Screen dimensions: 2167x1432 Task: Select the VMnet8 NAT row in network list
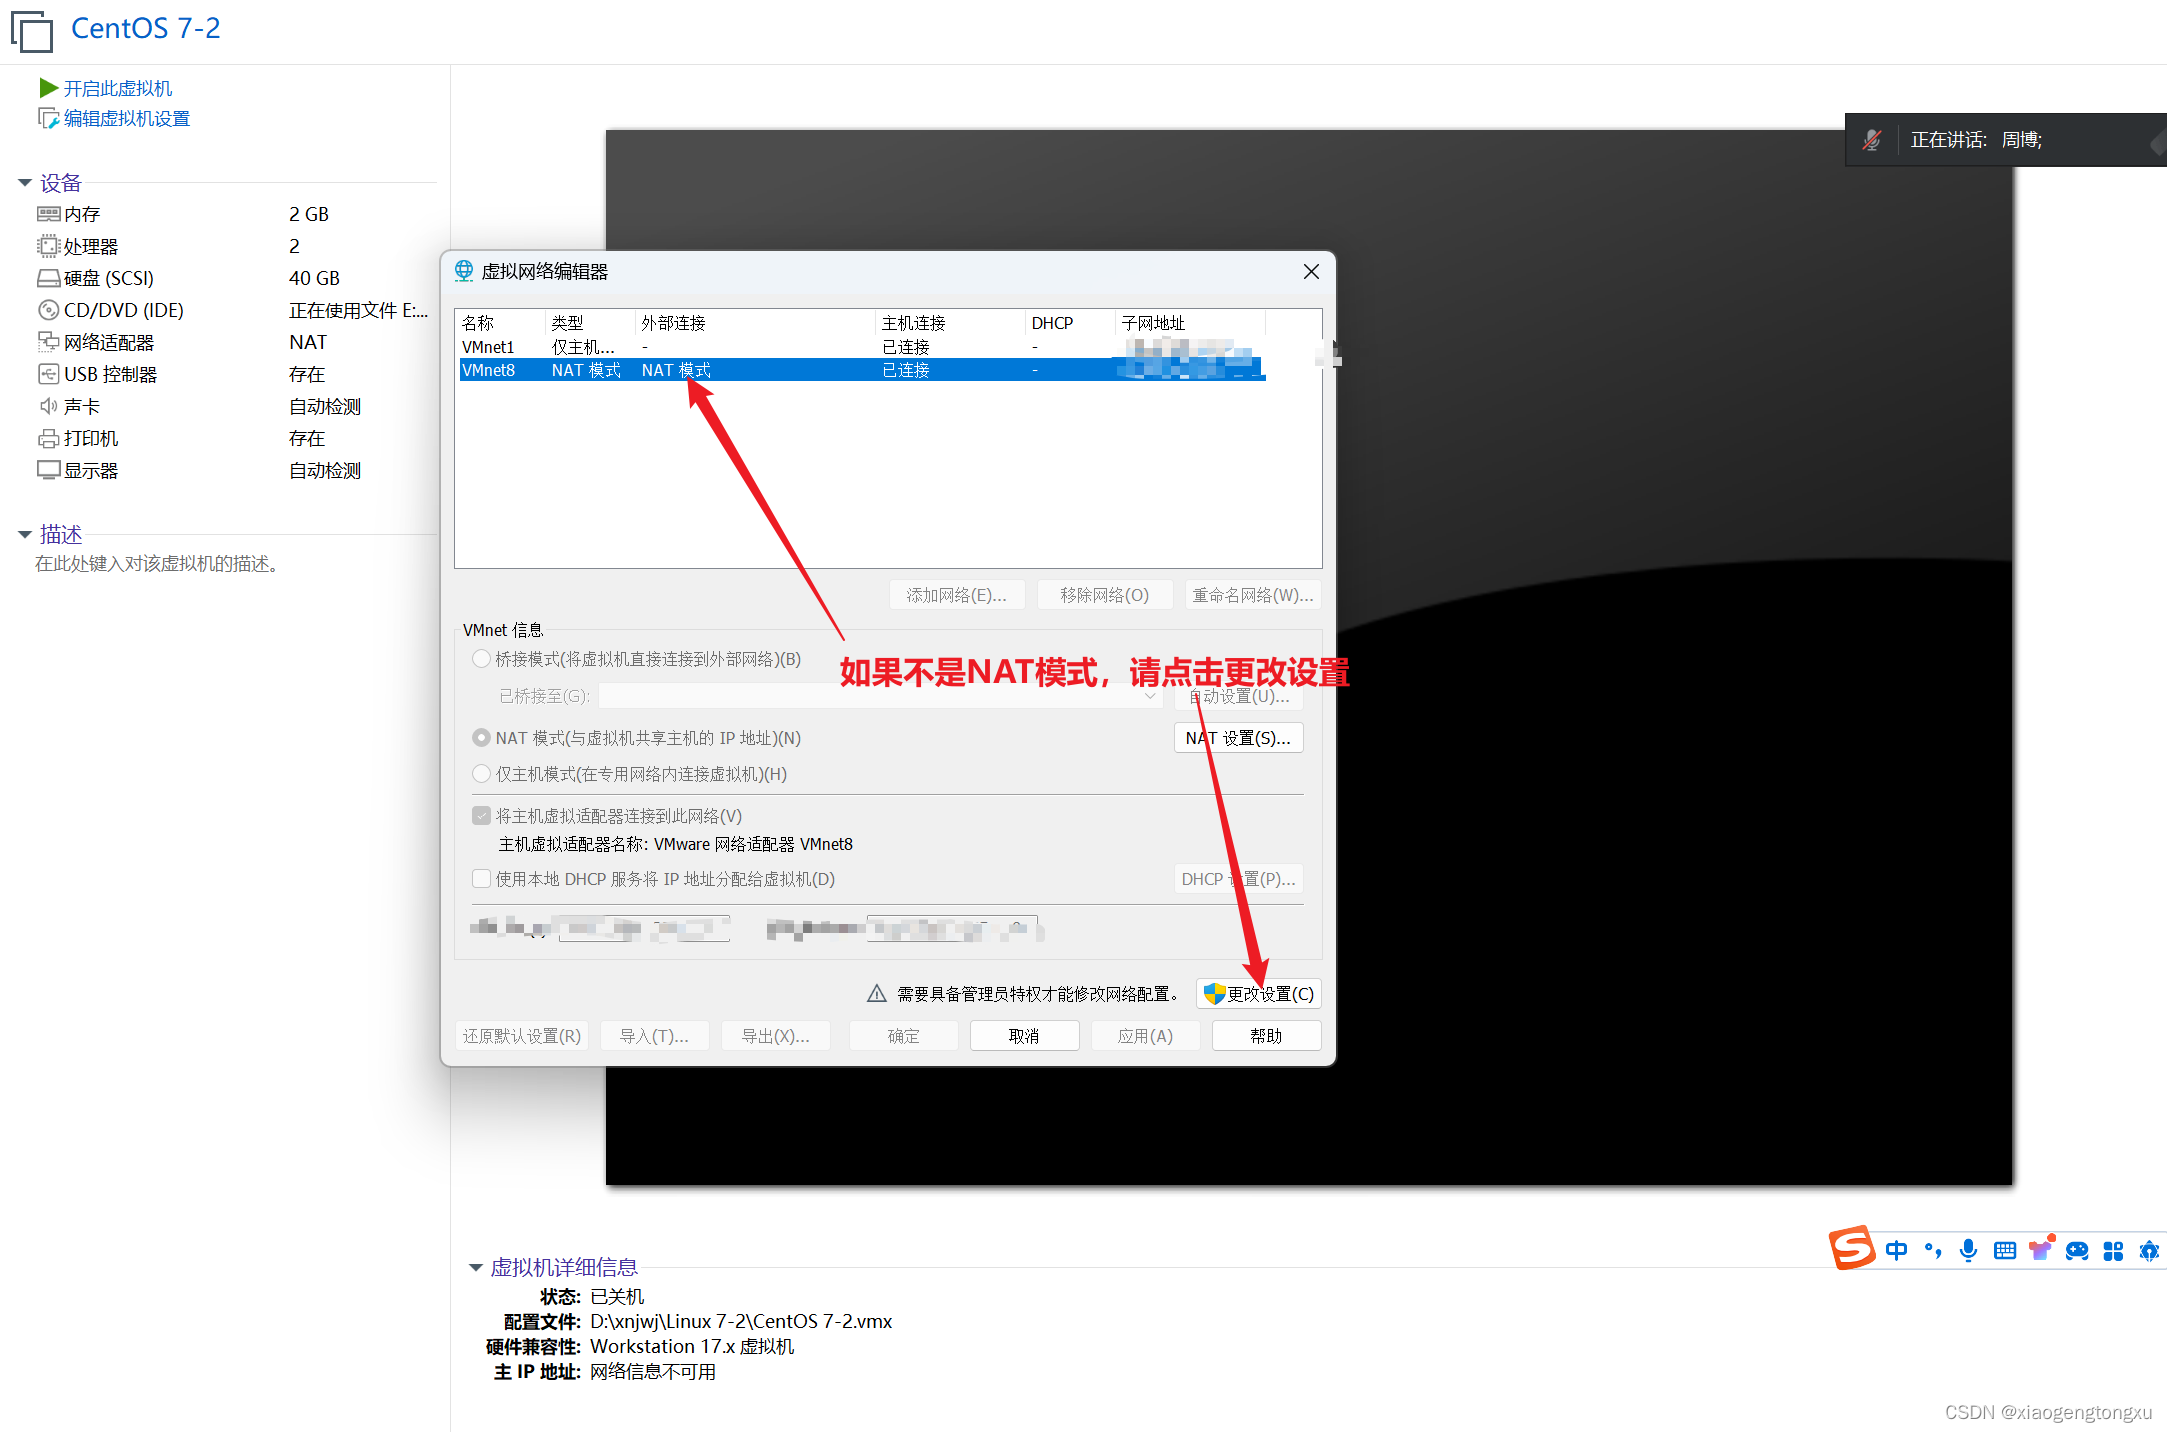tap(862, 370)
